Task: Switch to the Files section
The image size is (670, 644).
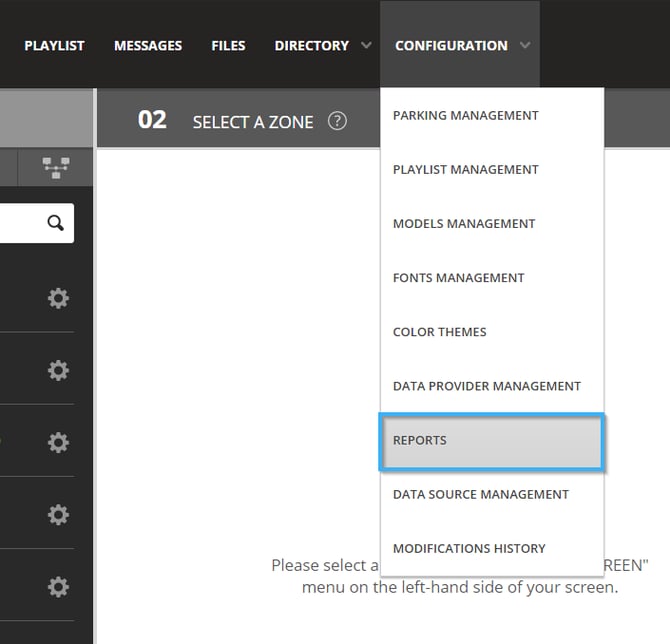Action: click(x=230, y=46)
